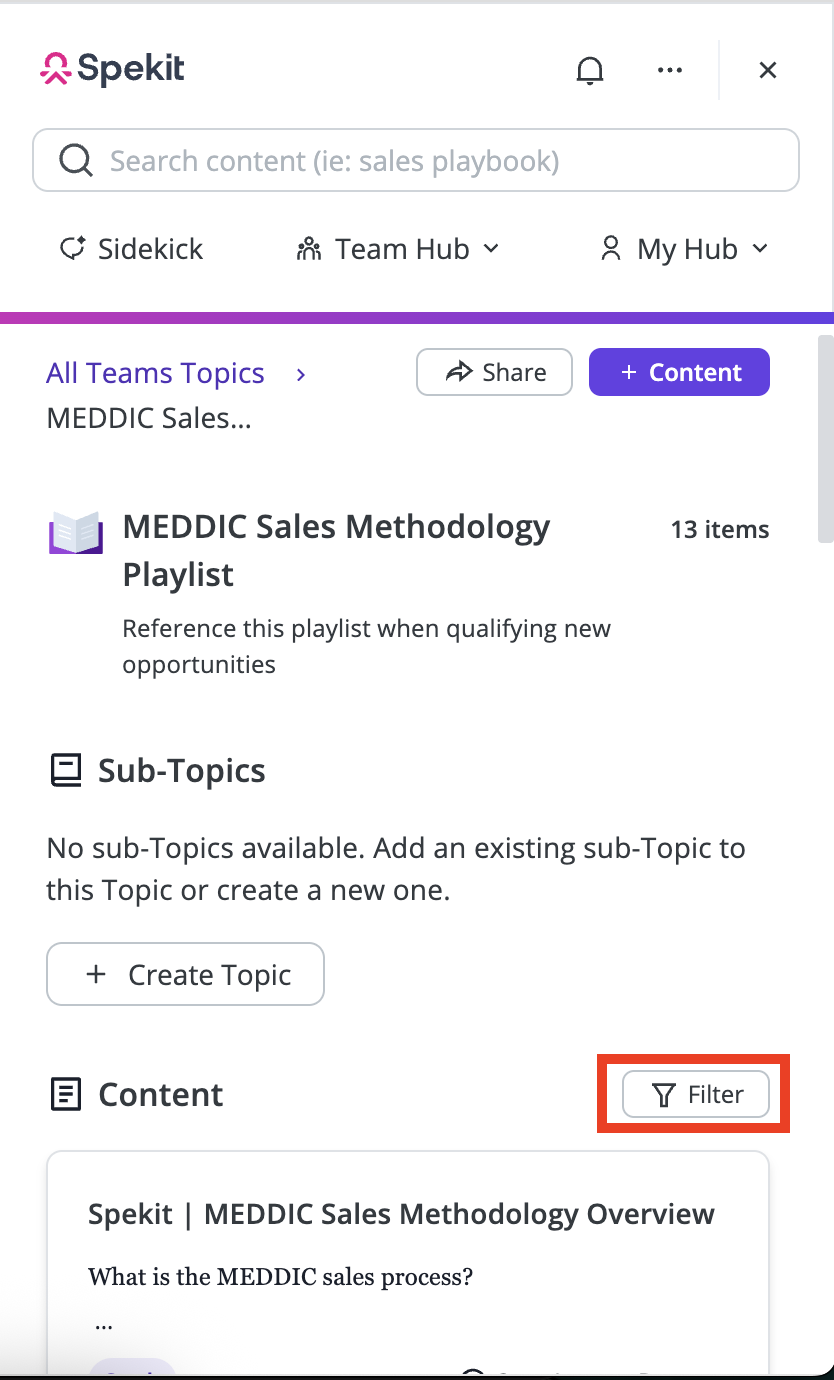Viewport: 834px width, 1380px height.
Task: Click the Content section heading icon
Action: tap(66, 1094)
